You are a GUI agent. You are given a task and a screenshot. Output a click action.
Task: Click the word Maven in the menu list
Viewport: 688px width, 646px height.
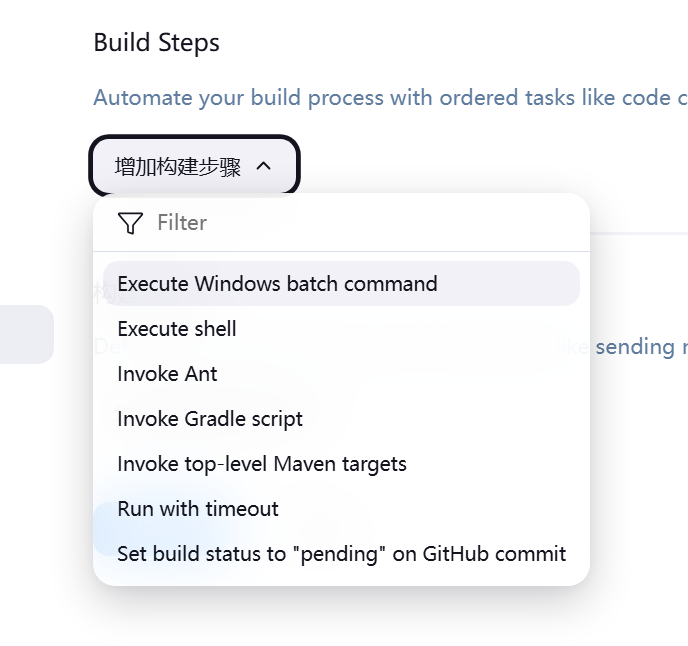click(305, 464)
